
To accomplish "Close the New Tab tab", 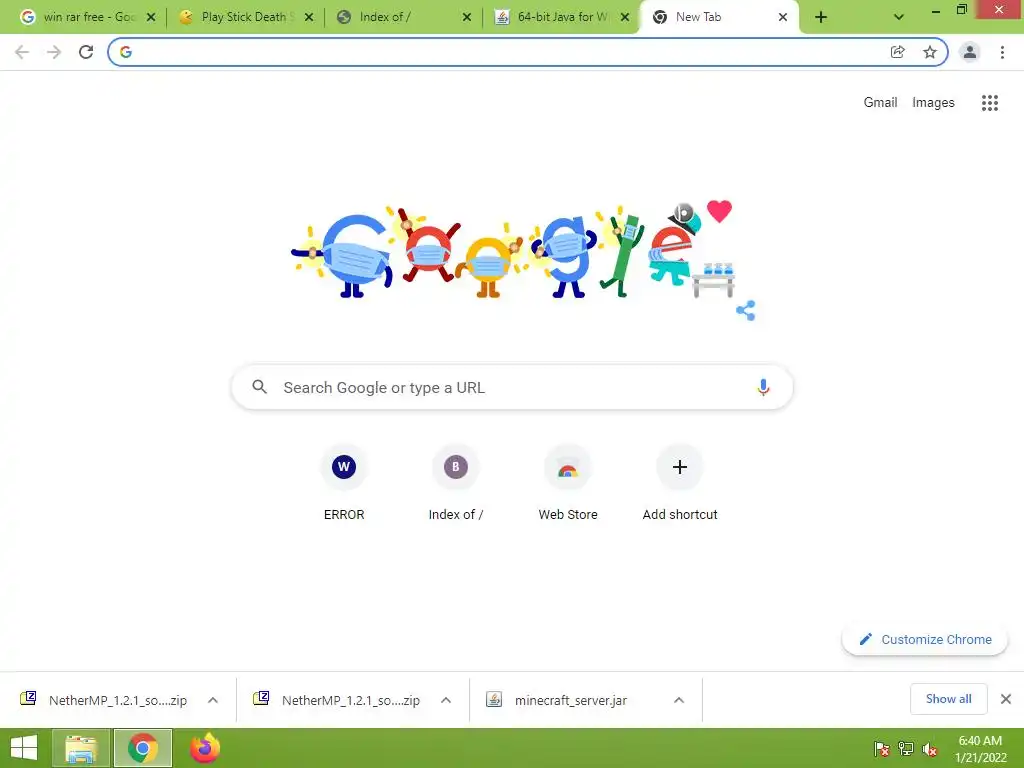I will coord(783,17).
